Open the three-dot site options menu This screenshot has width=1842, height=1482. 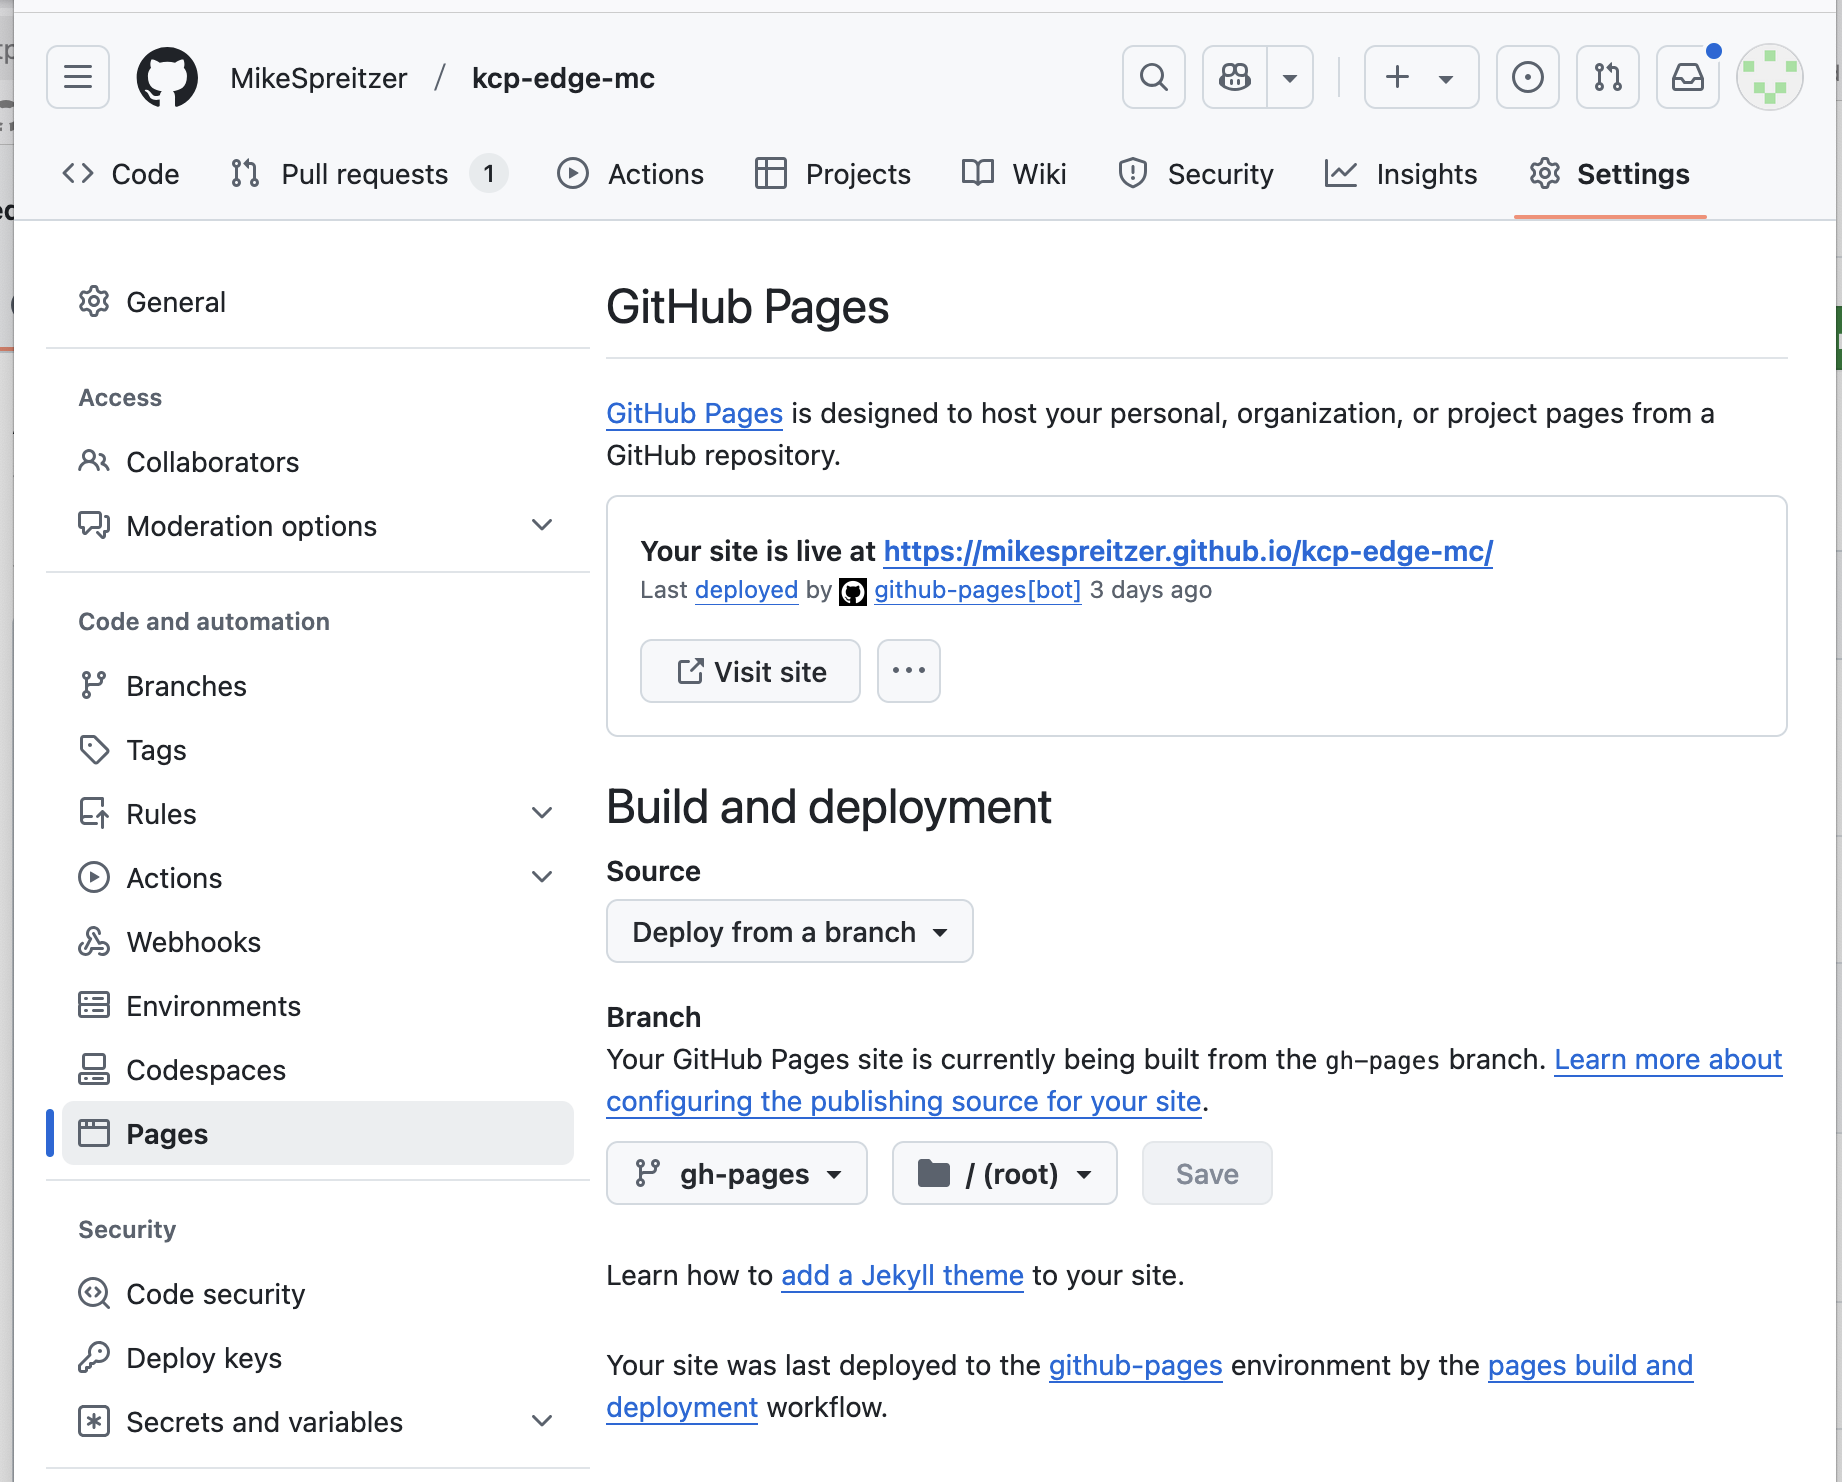click(x=908, y=671)
